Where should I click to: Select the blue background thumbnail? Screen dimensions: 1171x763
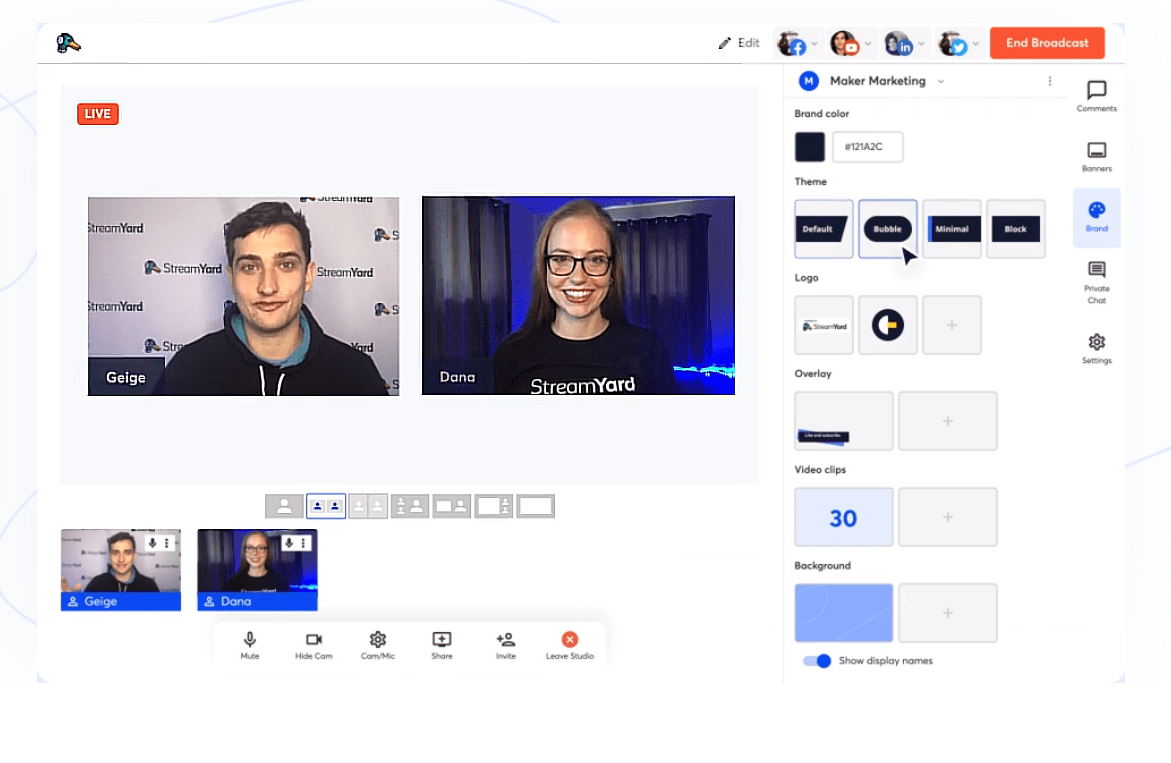click(843, 613)
